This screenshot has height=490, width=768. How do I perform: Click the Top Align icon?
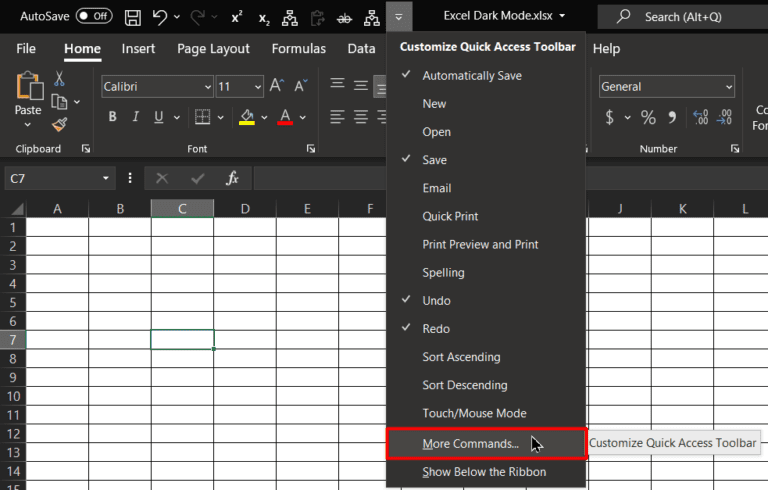(x=337, y=84)
